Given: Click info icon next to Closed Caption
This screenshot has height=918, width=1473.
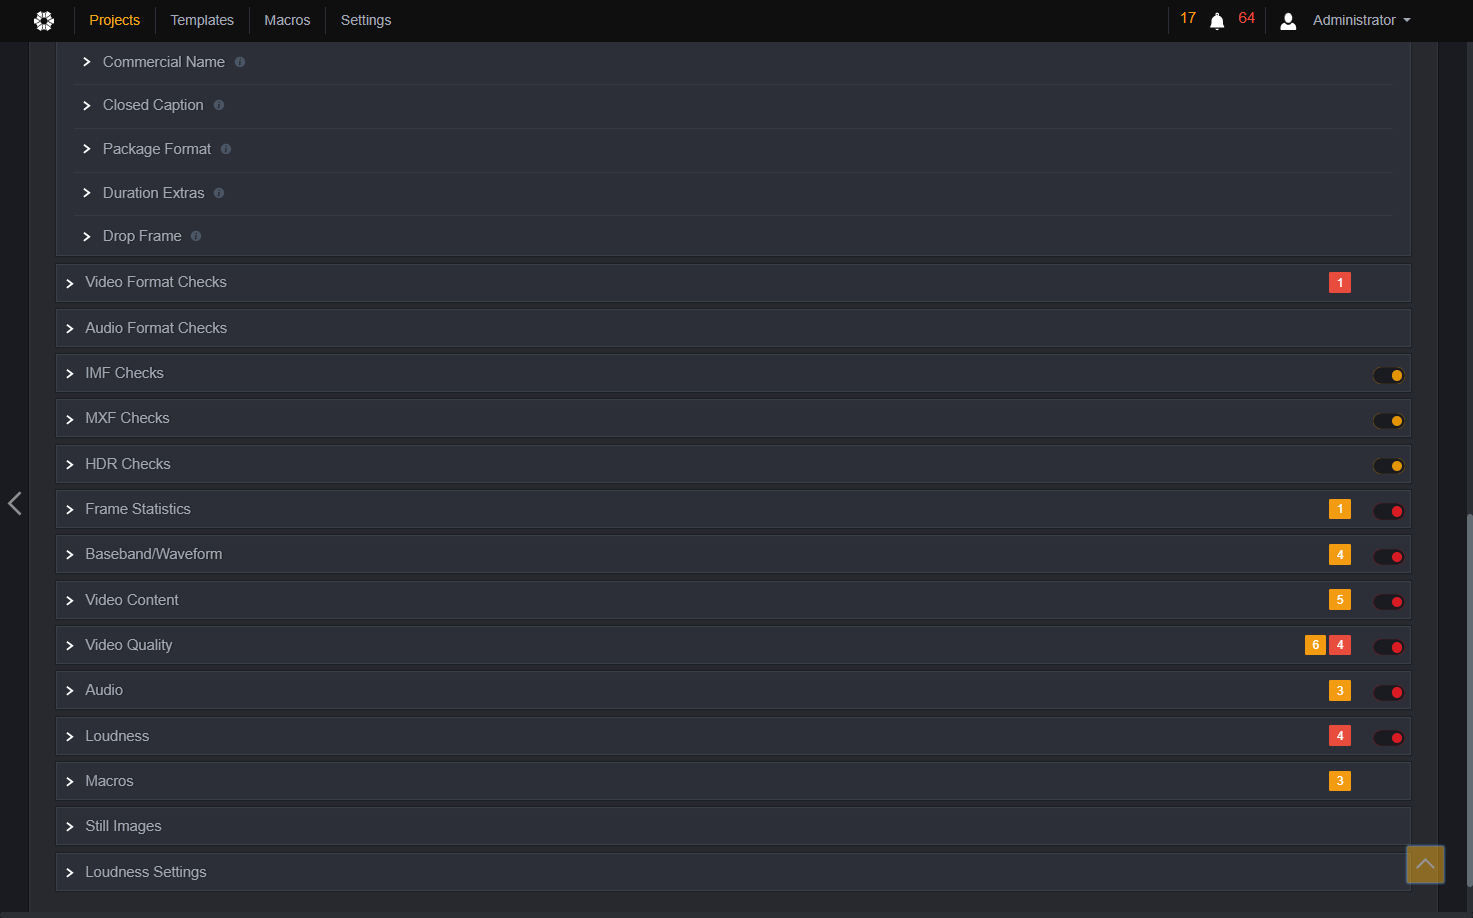Looking at the screenshot, I should pyautogui.click(x=219, y=105).
